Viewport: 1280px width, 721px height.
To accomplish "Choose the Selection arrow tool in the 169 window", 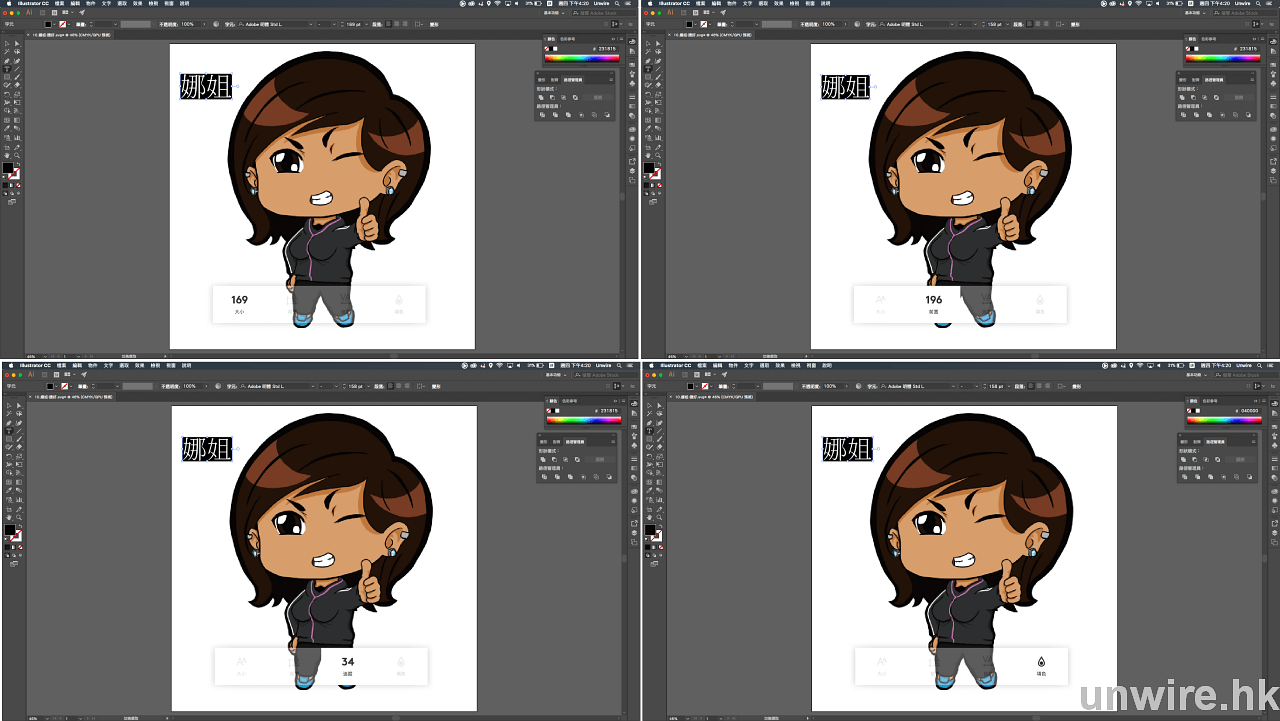I will (x=7, y=44).
